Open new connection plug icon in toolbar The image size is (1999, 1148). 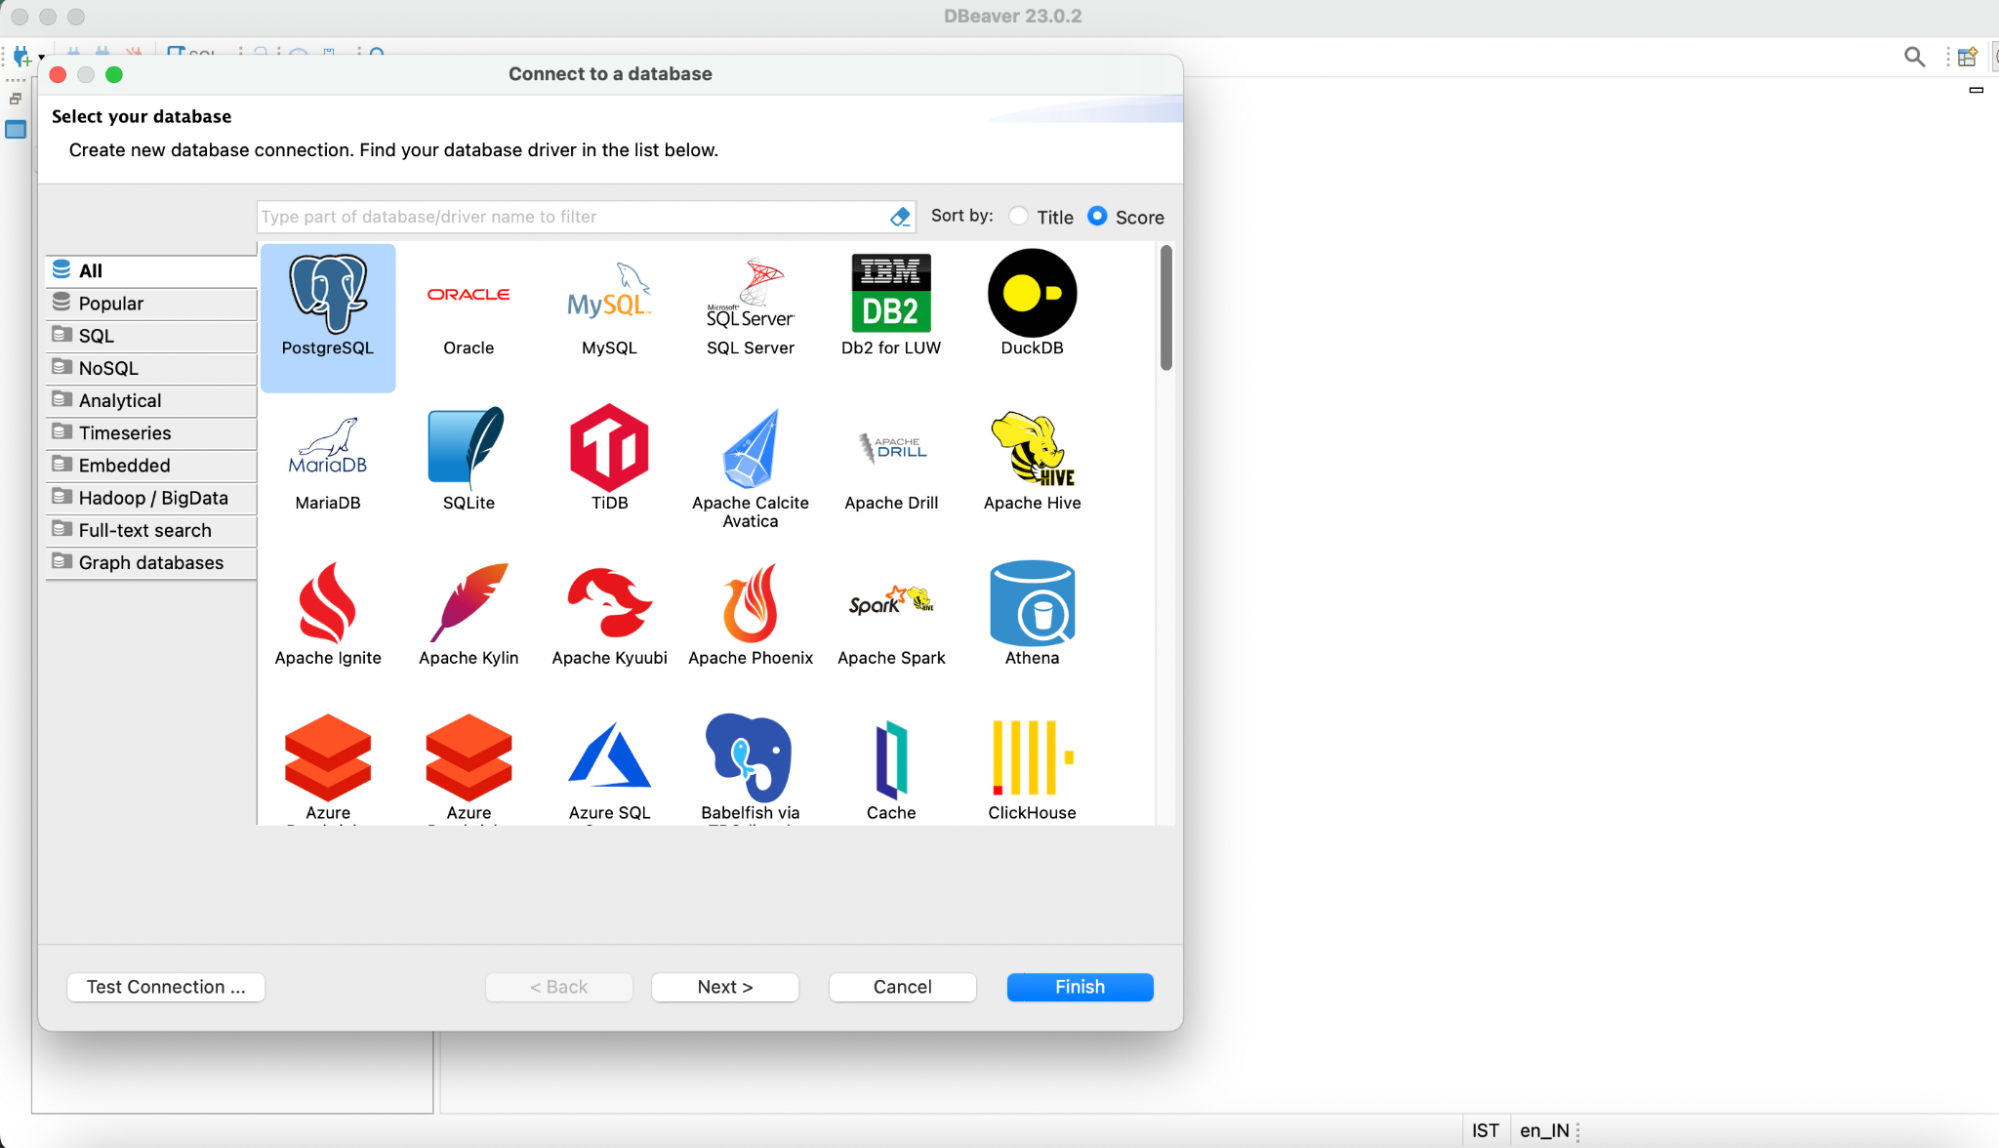22,57
